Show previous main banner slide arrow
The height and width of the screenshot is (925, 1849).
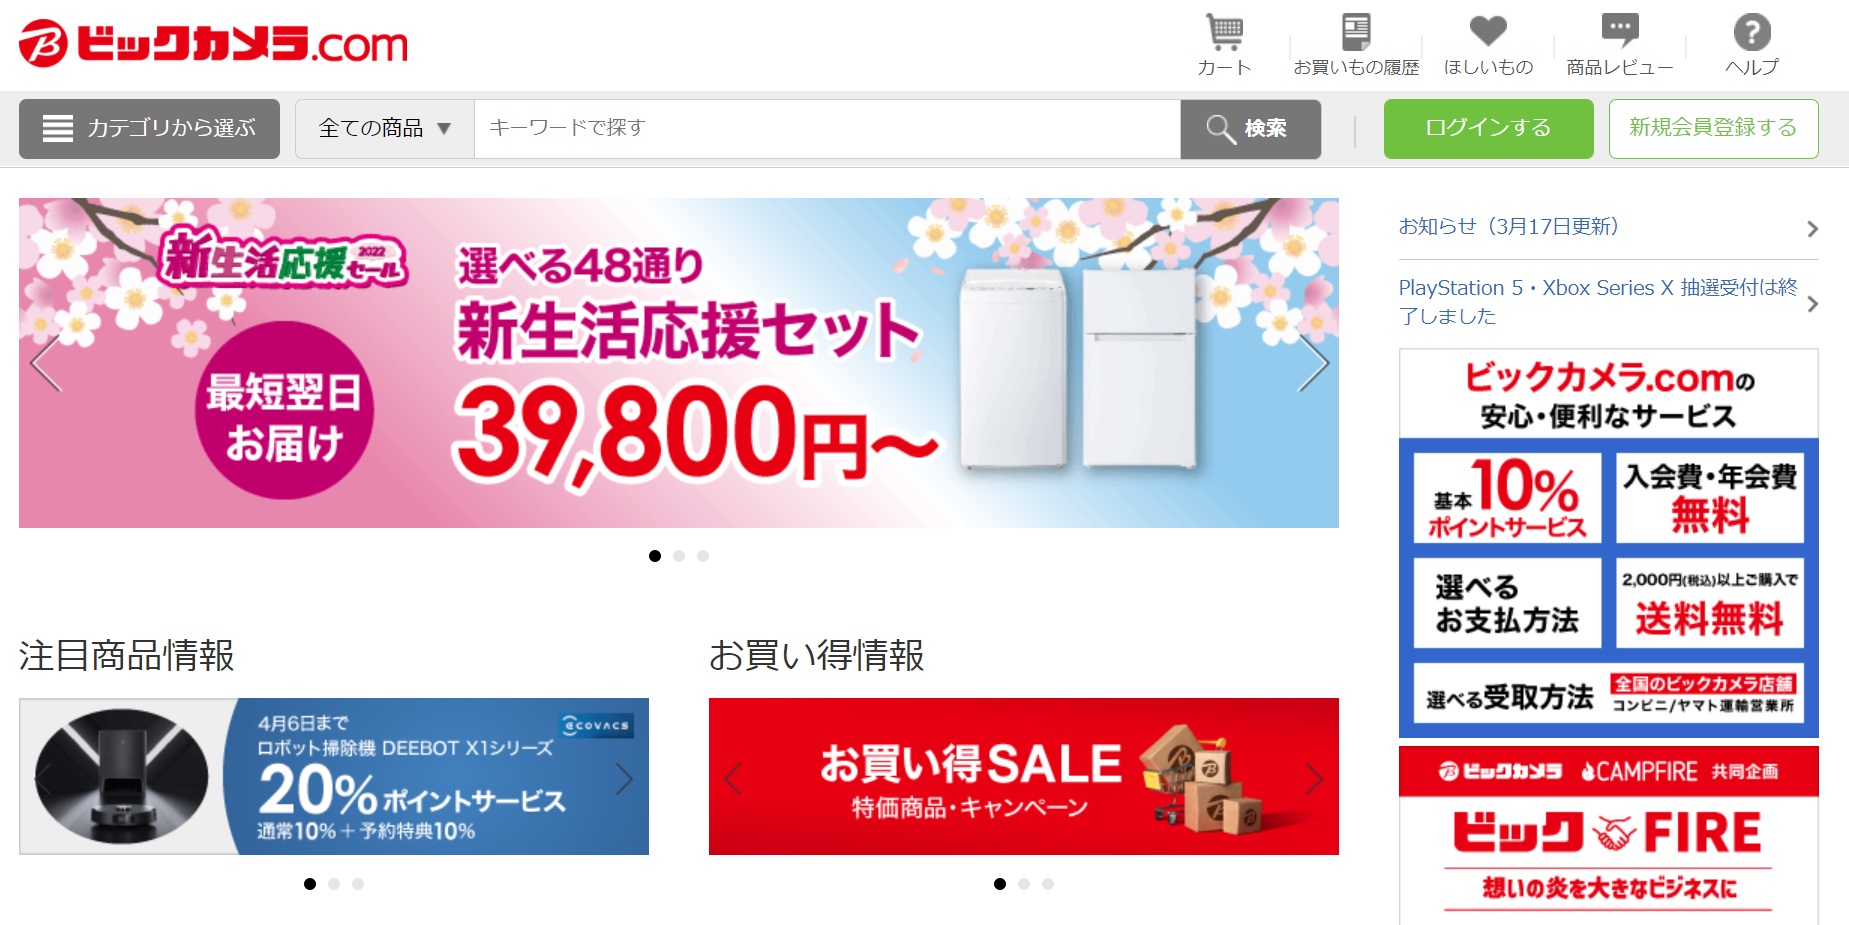tap(46, 362)
